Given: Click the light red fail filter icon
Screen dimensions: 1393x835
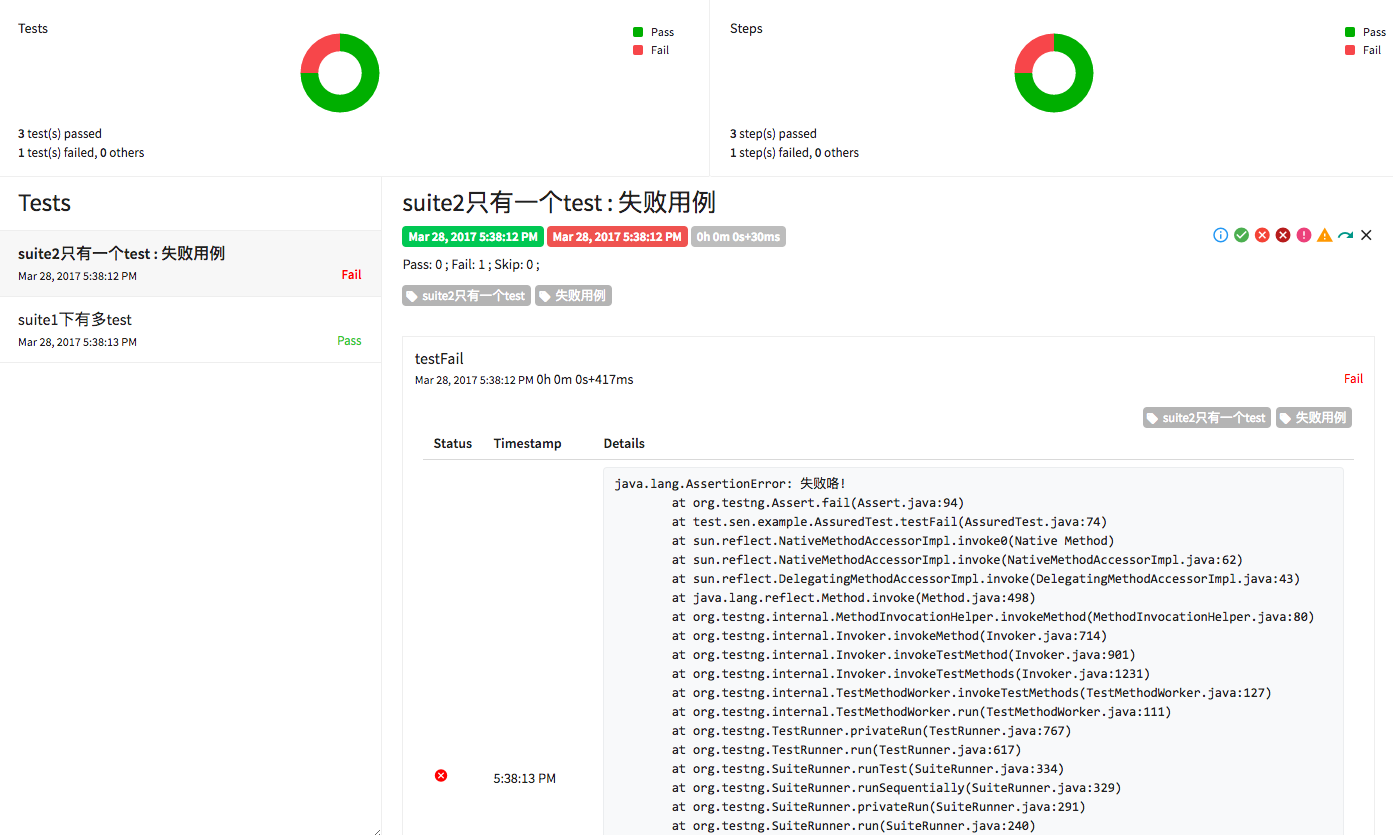Looking at the screenshot, I should [1262, 235].
